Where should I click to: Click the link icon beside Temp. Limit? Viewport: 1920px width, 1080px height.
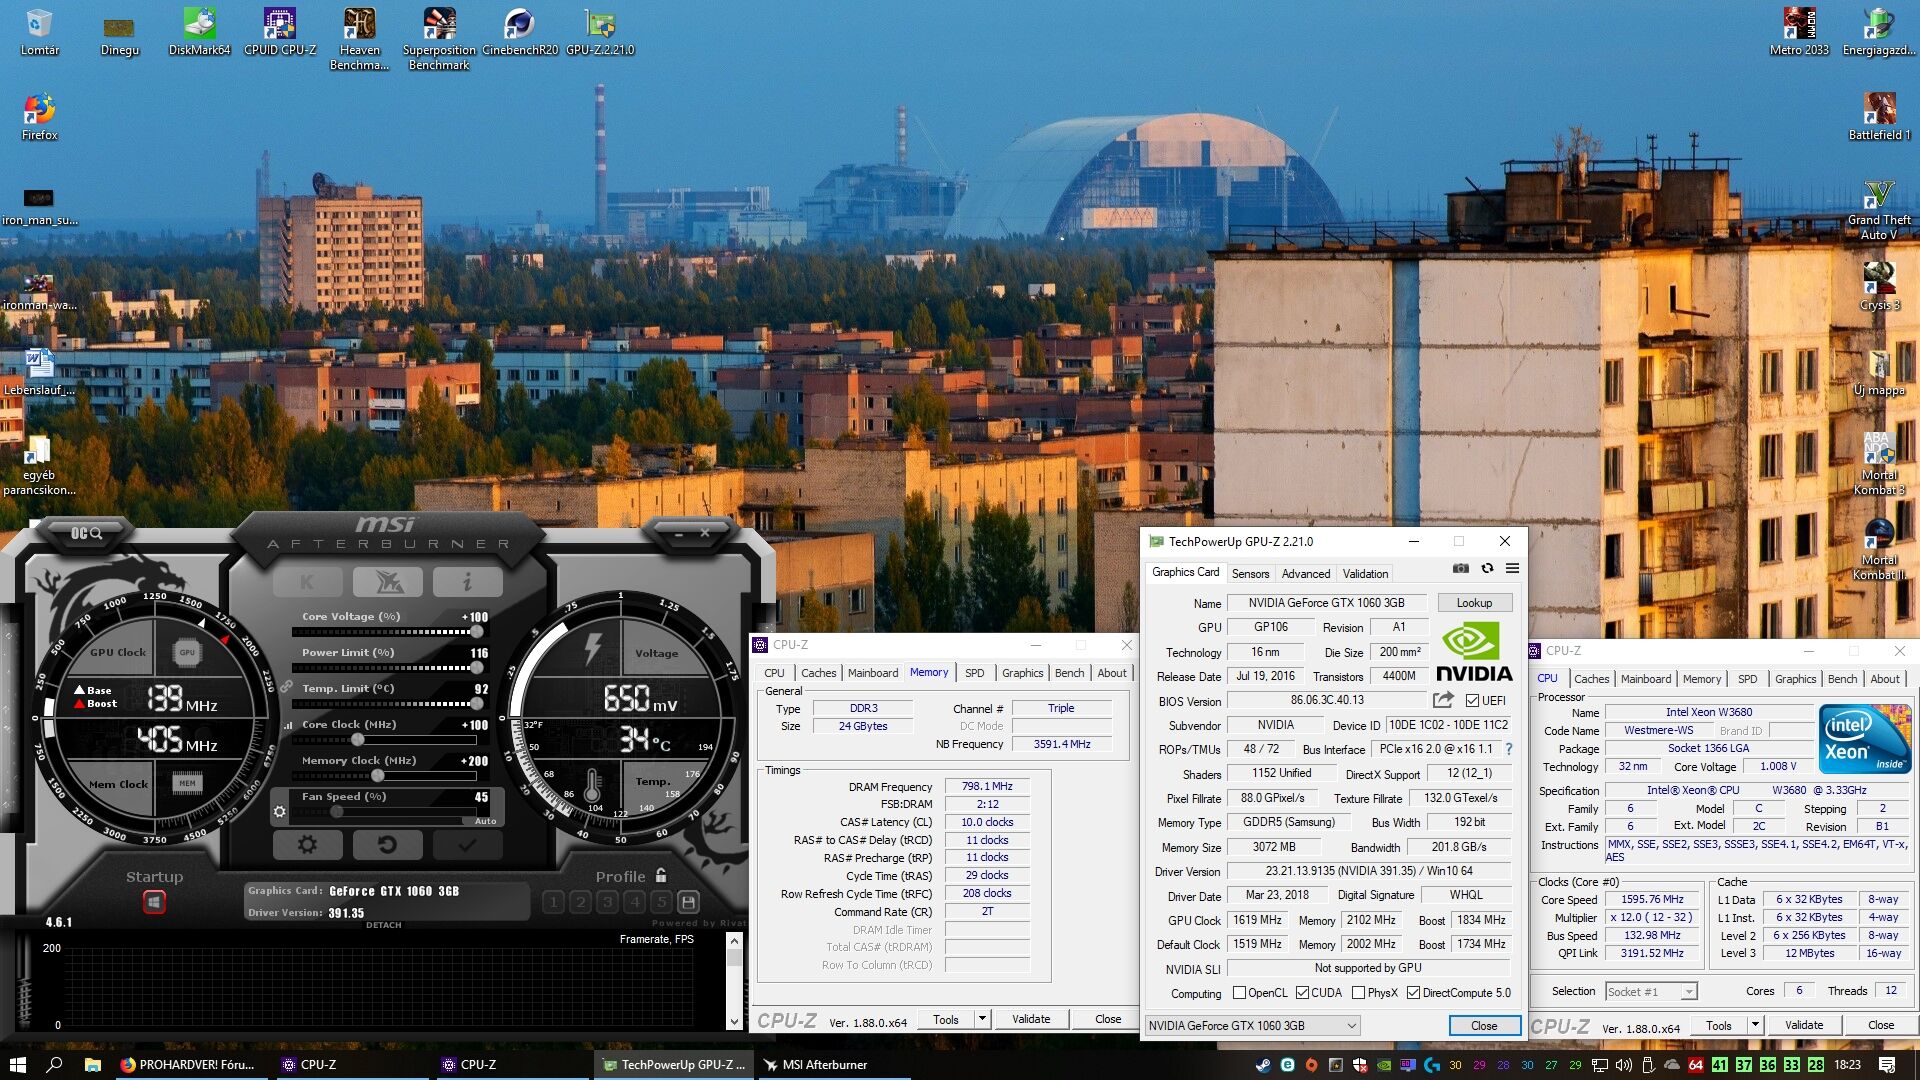286,687
